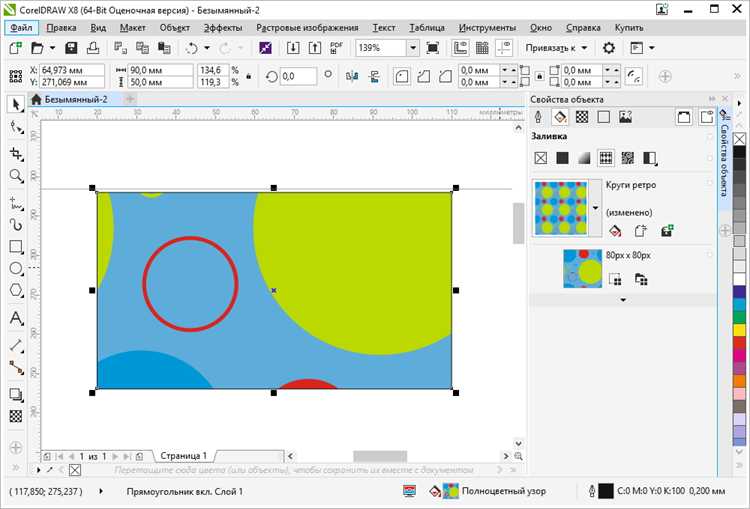Choose the Ellipse tool
Viewport: 750px width, 509px height.
click(x=16, y=268)
